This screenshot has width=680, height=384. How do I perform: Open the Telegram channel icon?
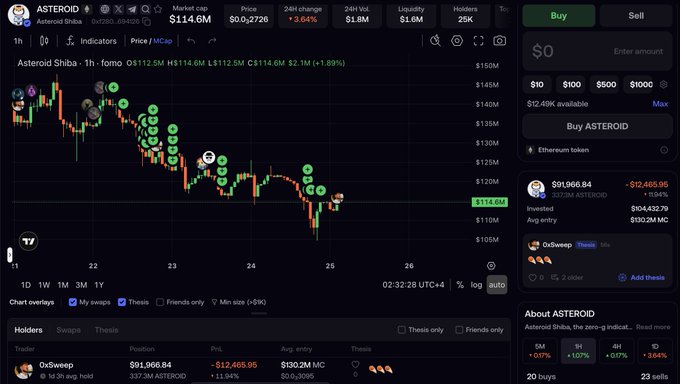132,9
